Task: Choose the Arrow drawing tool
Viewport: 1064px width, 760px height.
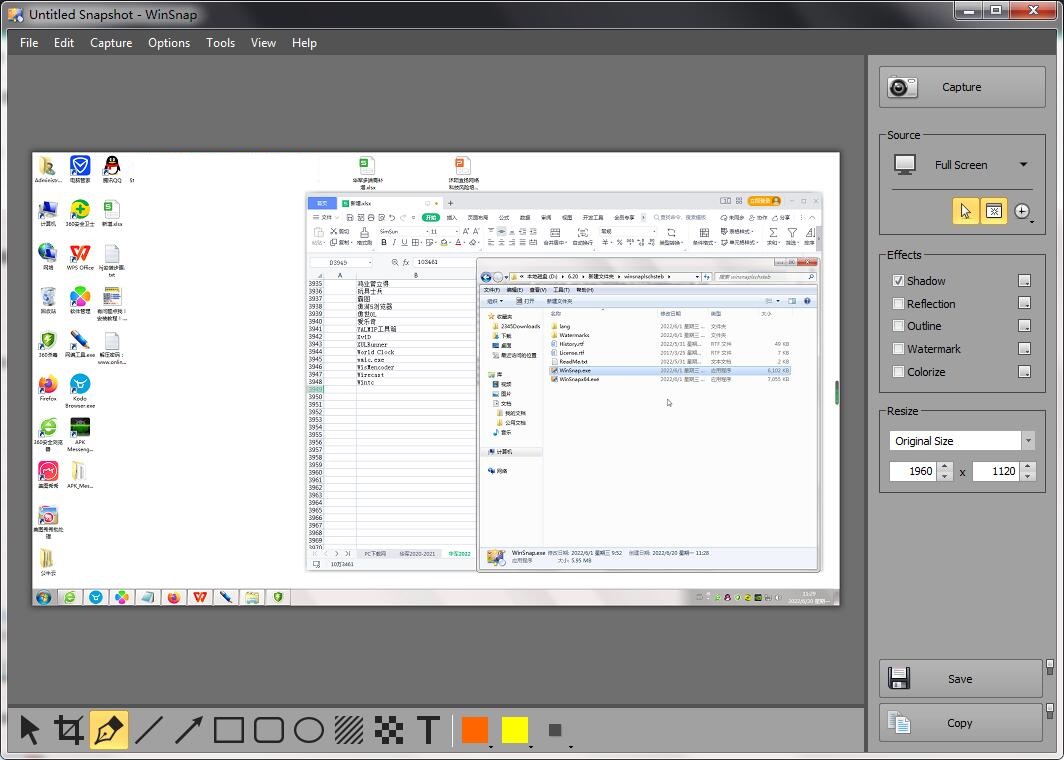Action: tap(188, 730)
